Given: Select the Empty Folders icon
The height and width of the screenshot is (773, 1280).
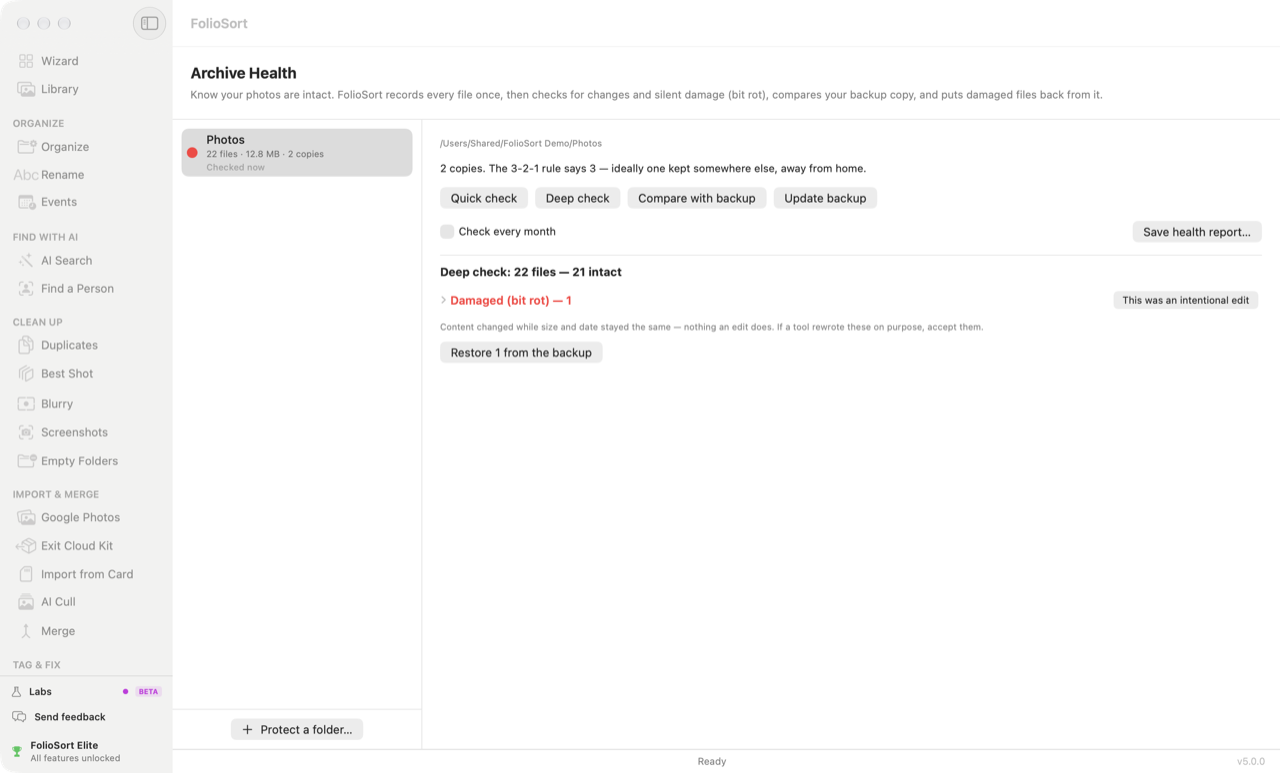Looking at the screenshot, I should [26, 461].
